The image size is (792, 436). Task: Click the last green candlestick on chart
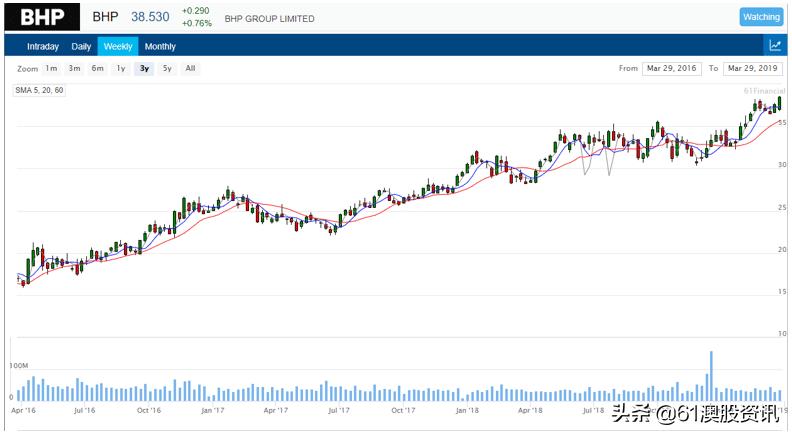780,103
